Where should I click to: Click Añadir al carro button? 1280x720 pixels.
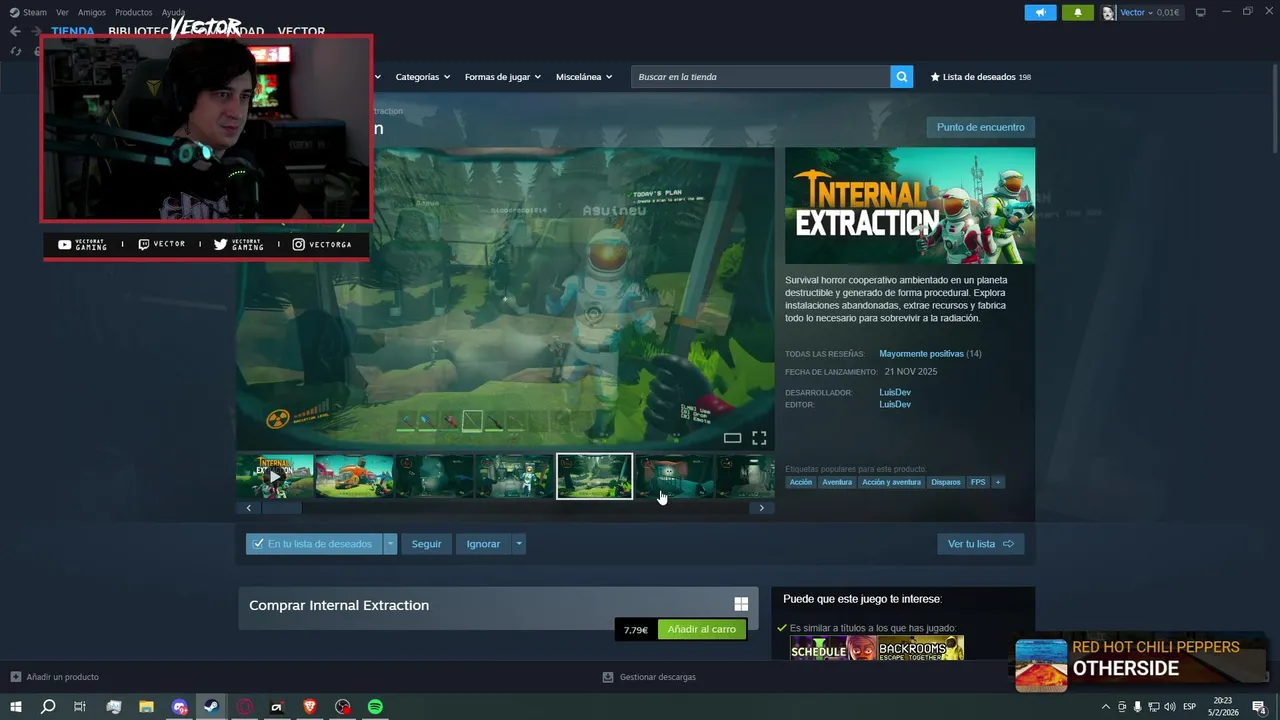[x=701, y=630]
